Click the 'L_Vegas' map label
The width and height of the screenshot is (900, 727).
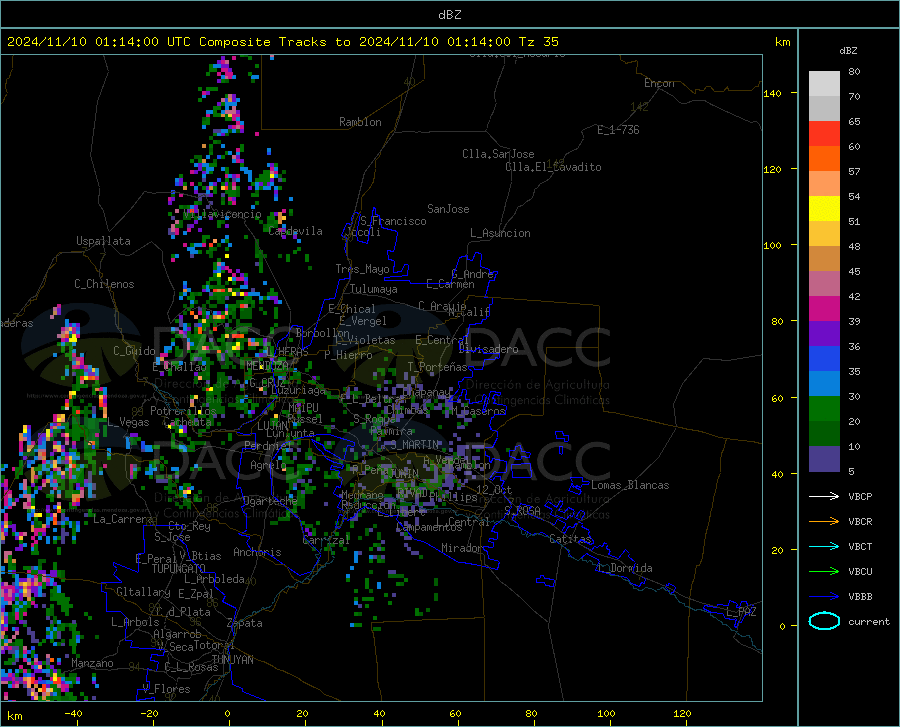128,422
